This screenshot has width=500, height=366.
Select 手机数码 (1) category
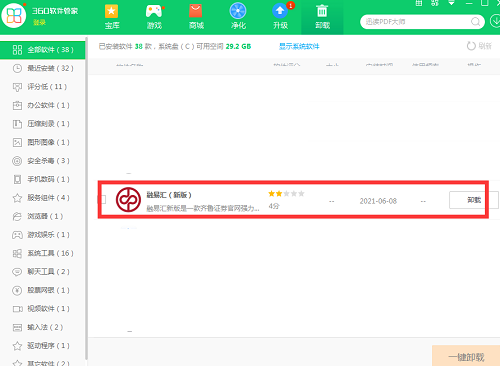point(43,179)
